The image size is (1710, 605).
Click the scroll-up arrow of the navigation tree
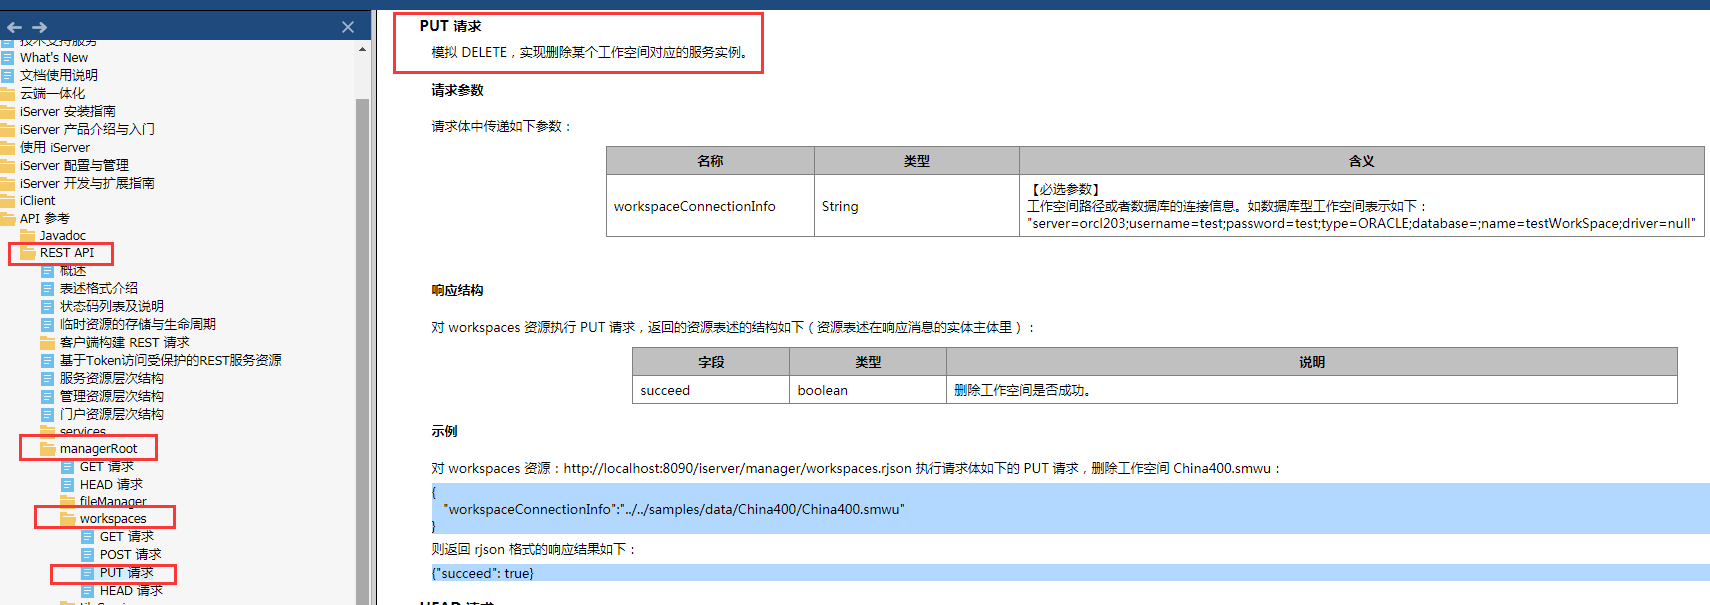coord(362,49)
